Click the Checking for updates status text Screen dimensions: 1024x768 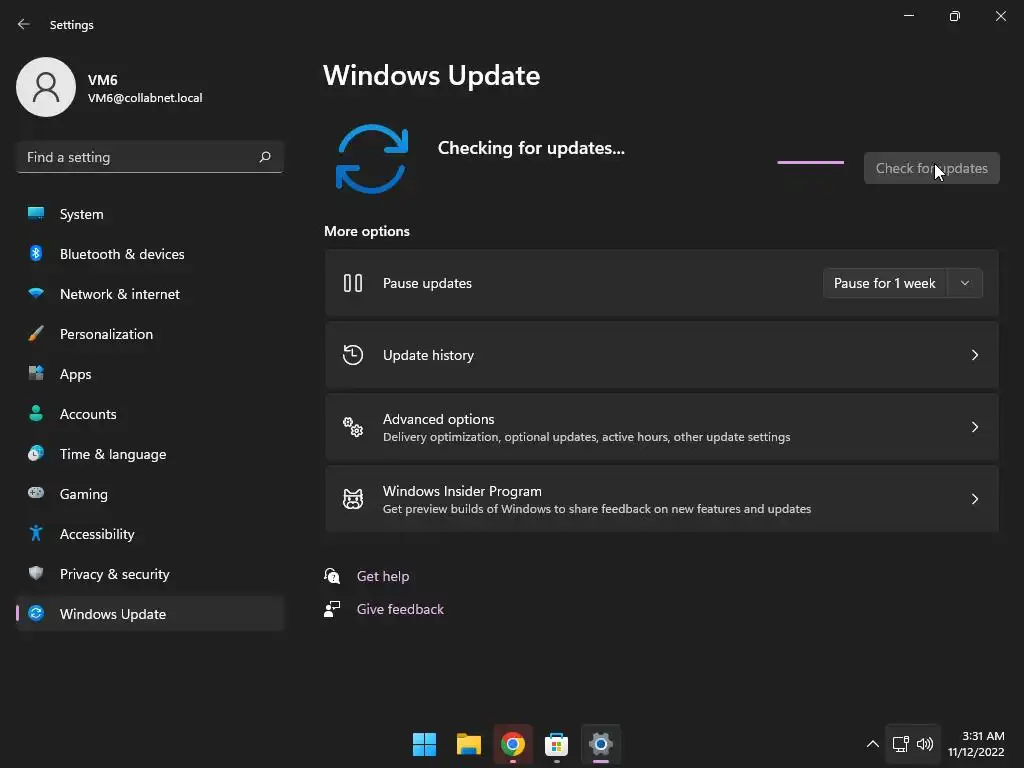click(x=531, y=148)
